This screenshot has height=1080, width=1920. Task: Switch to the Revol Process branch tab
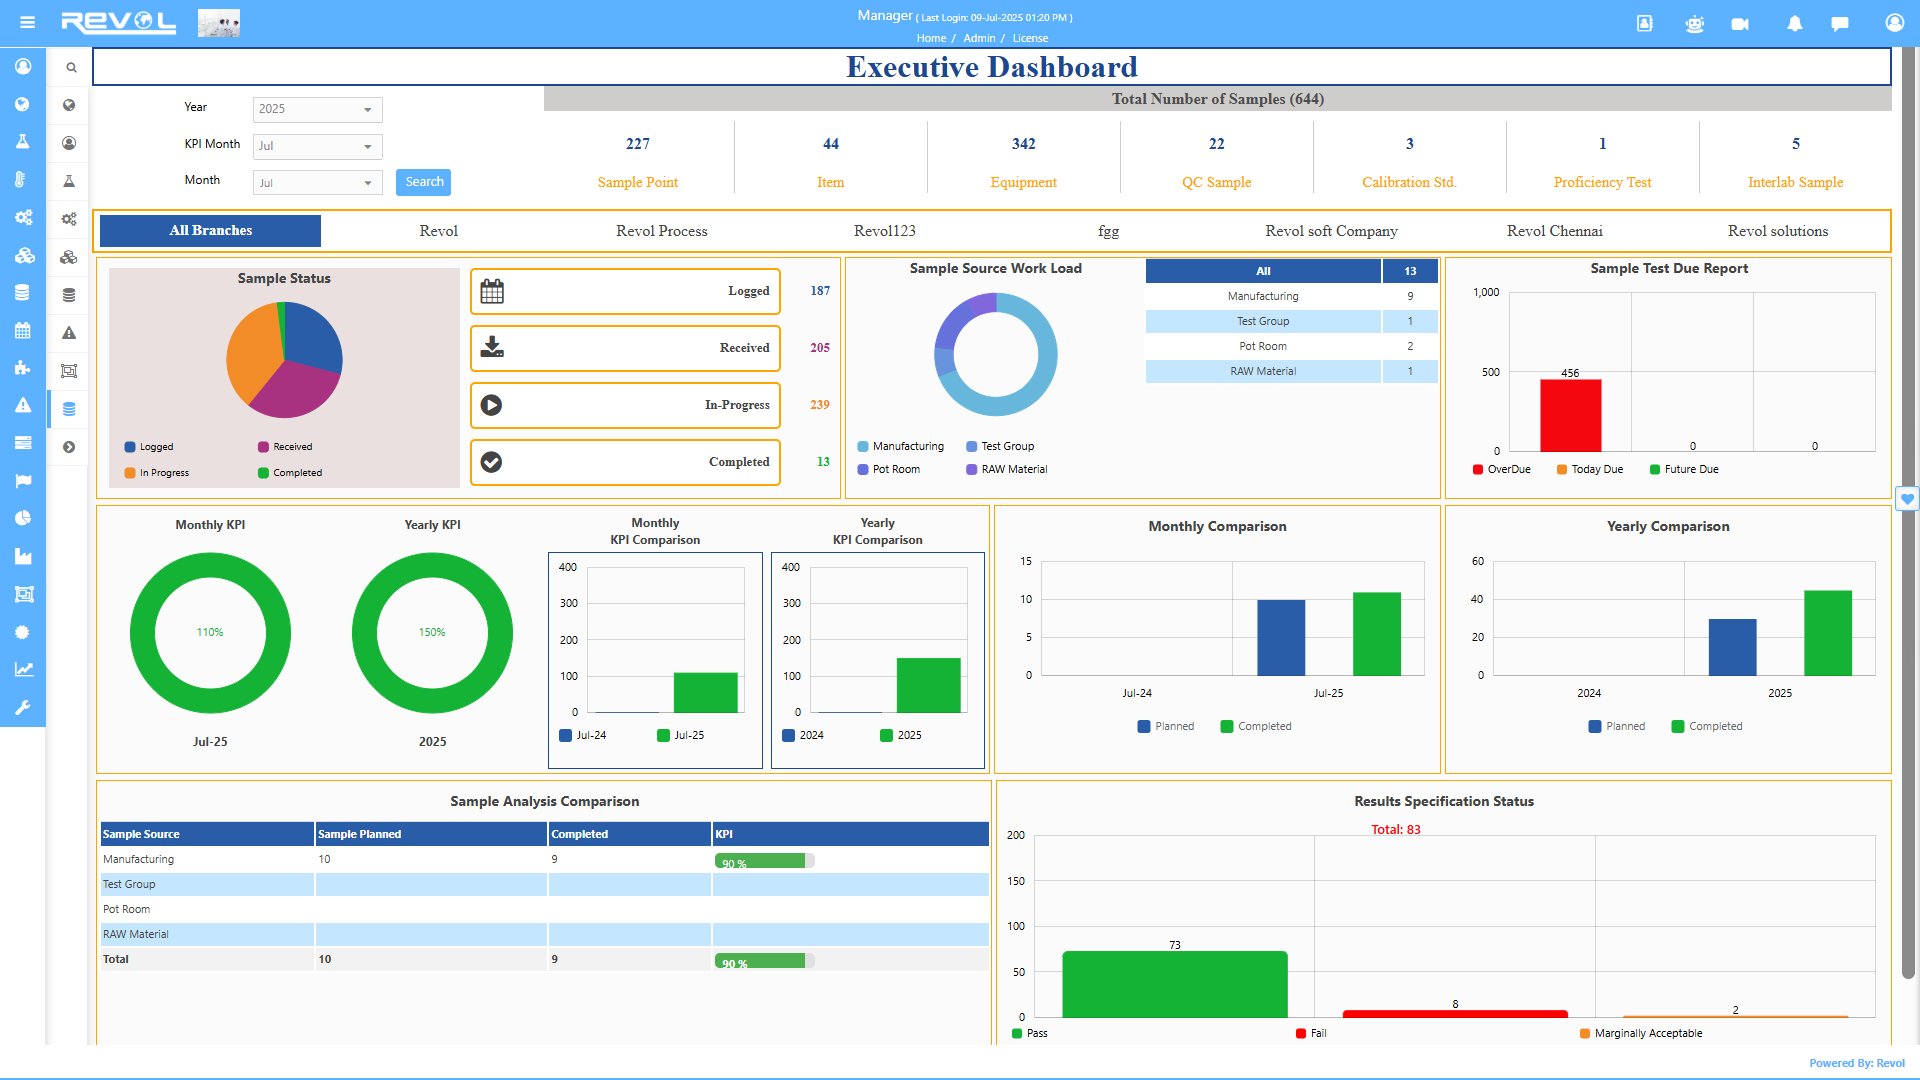point(661,231)
